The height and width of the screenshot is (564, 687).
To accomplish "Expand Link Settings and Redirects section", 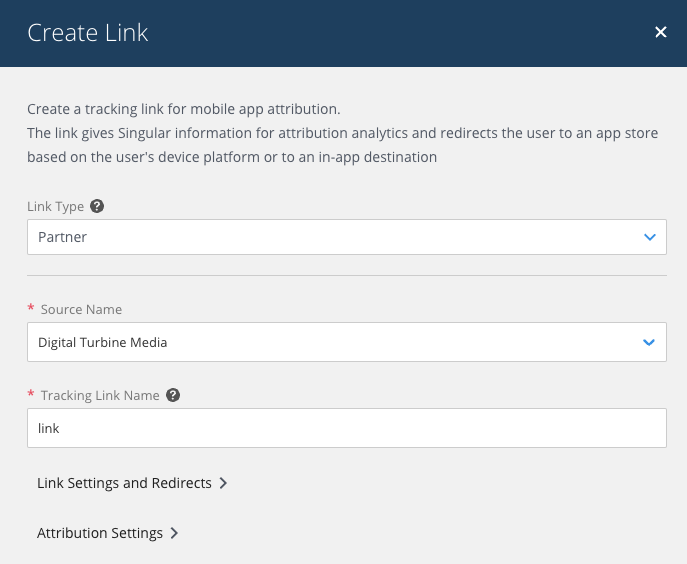I will click(132, 483).
